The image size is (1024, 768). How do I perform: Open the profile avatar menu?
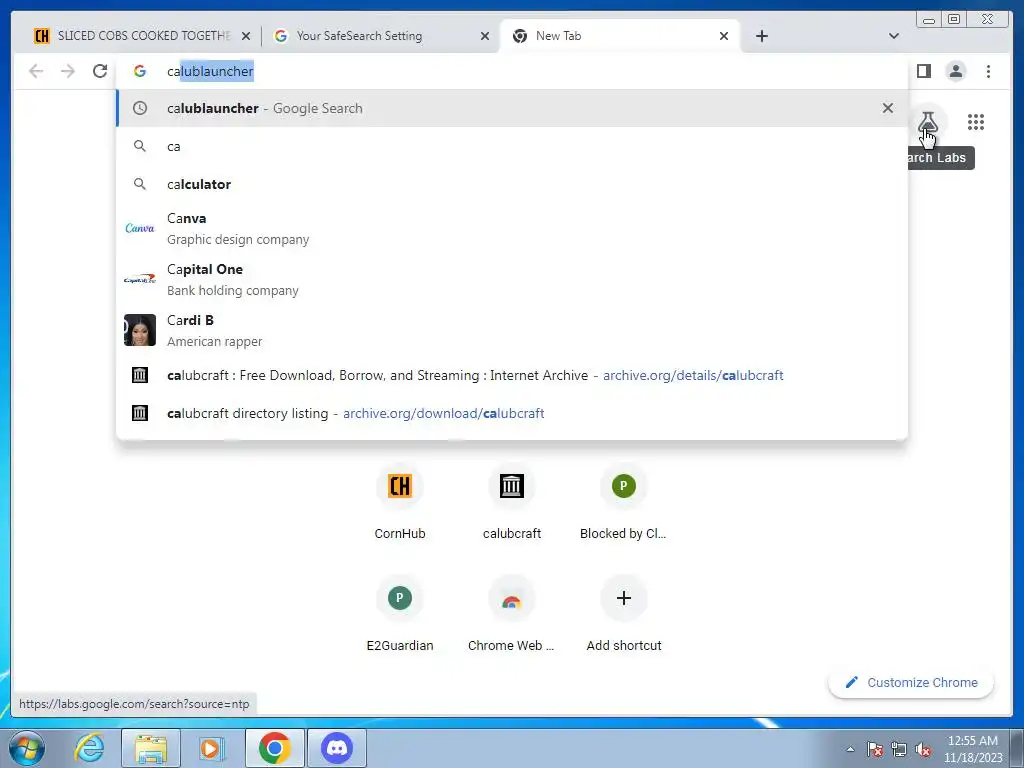click(x=955, y=71)
